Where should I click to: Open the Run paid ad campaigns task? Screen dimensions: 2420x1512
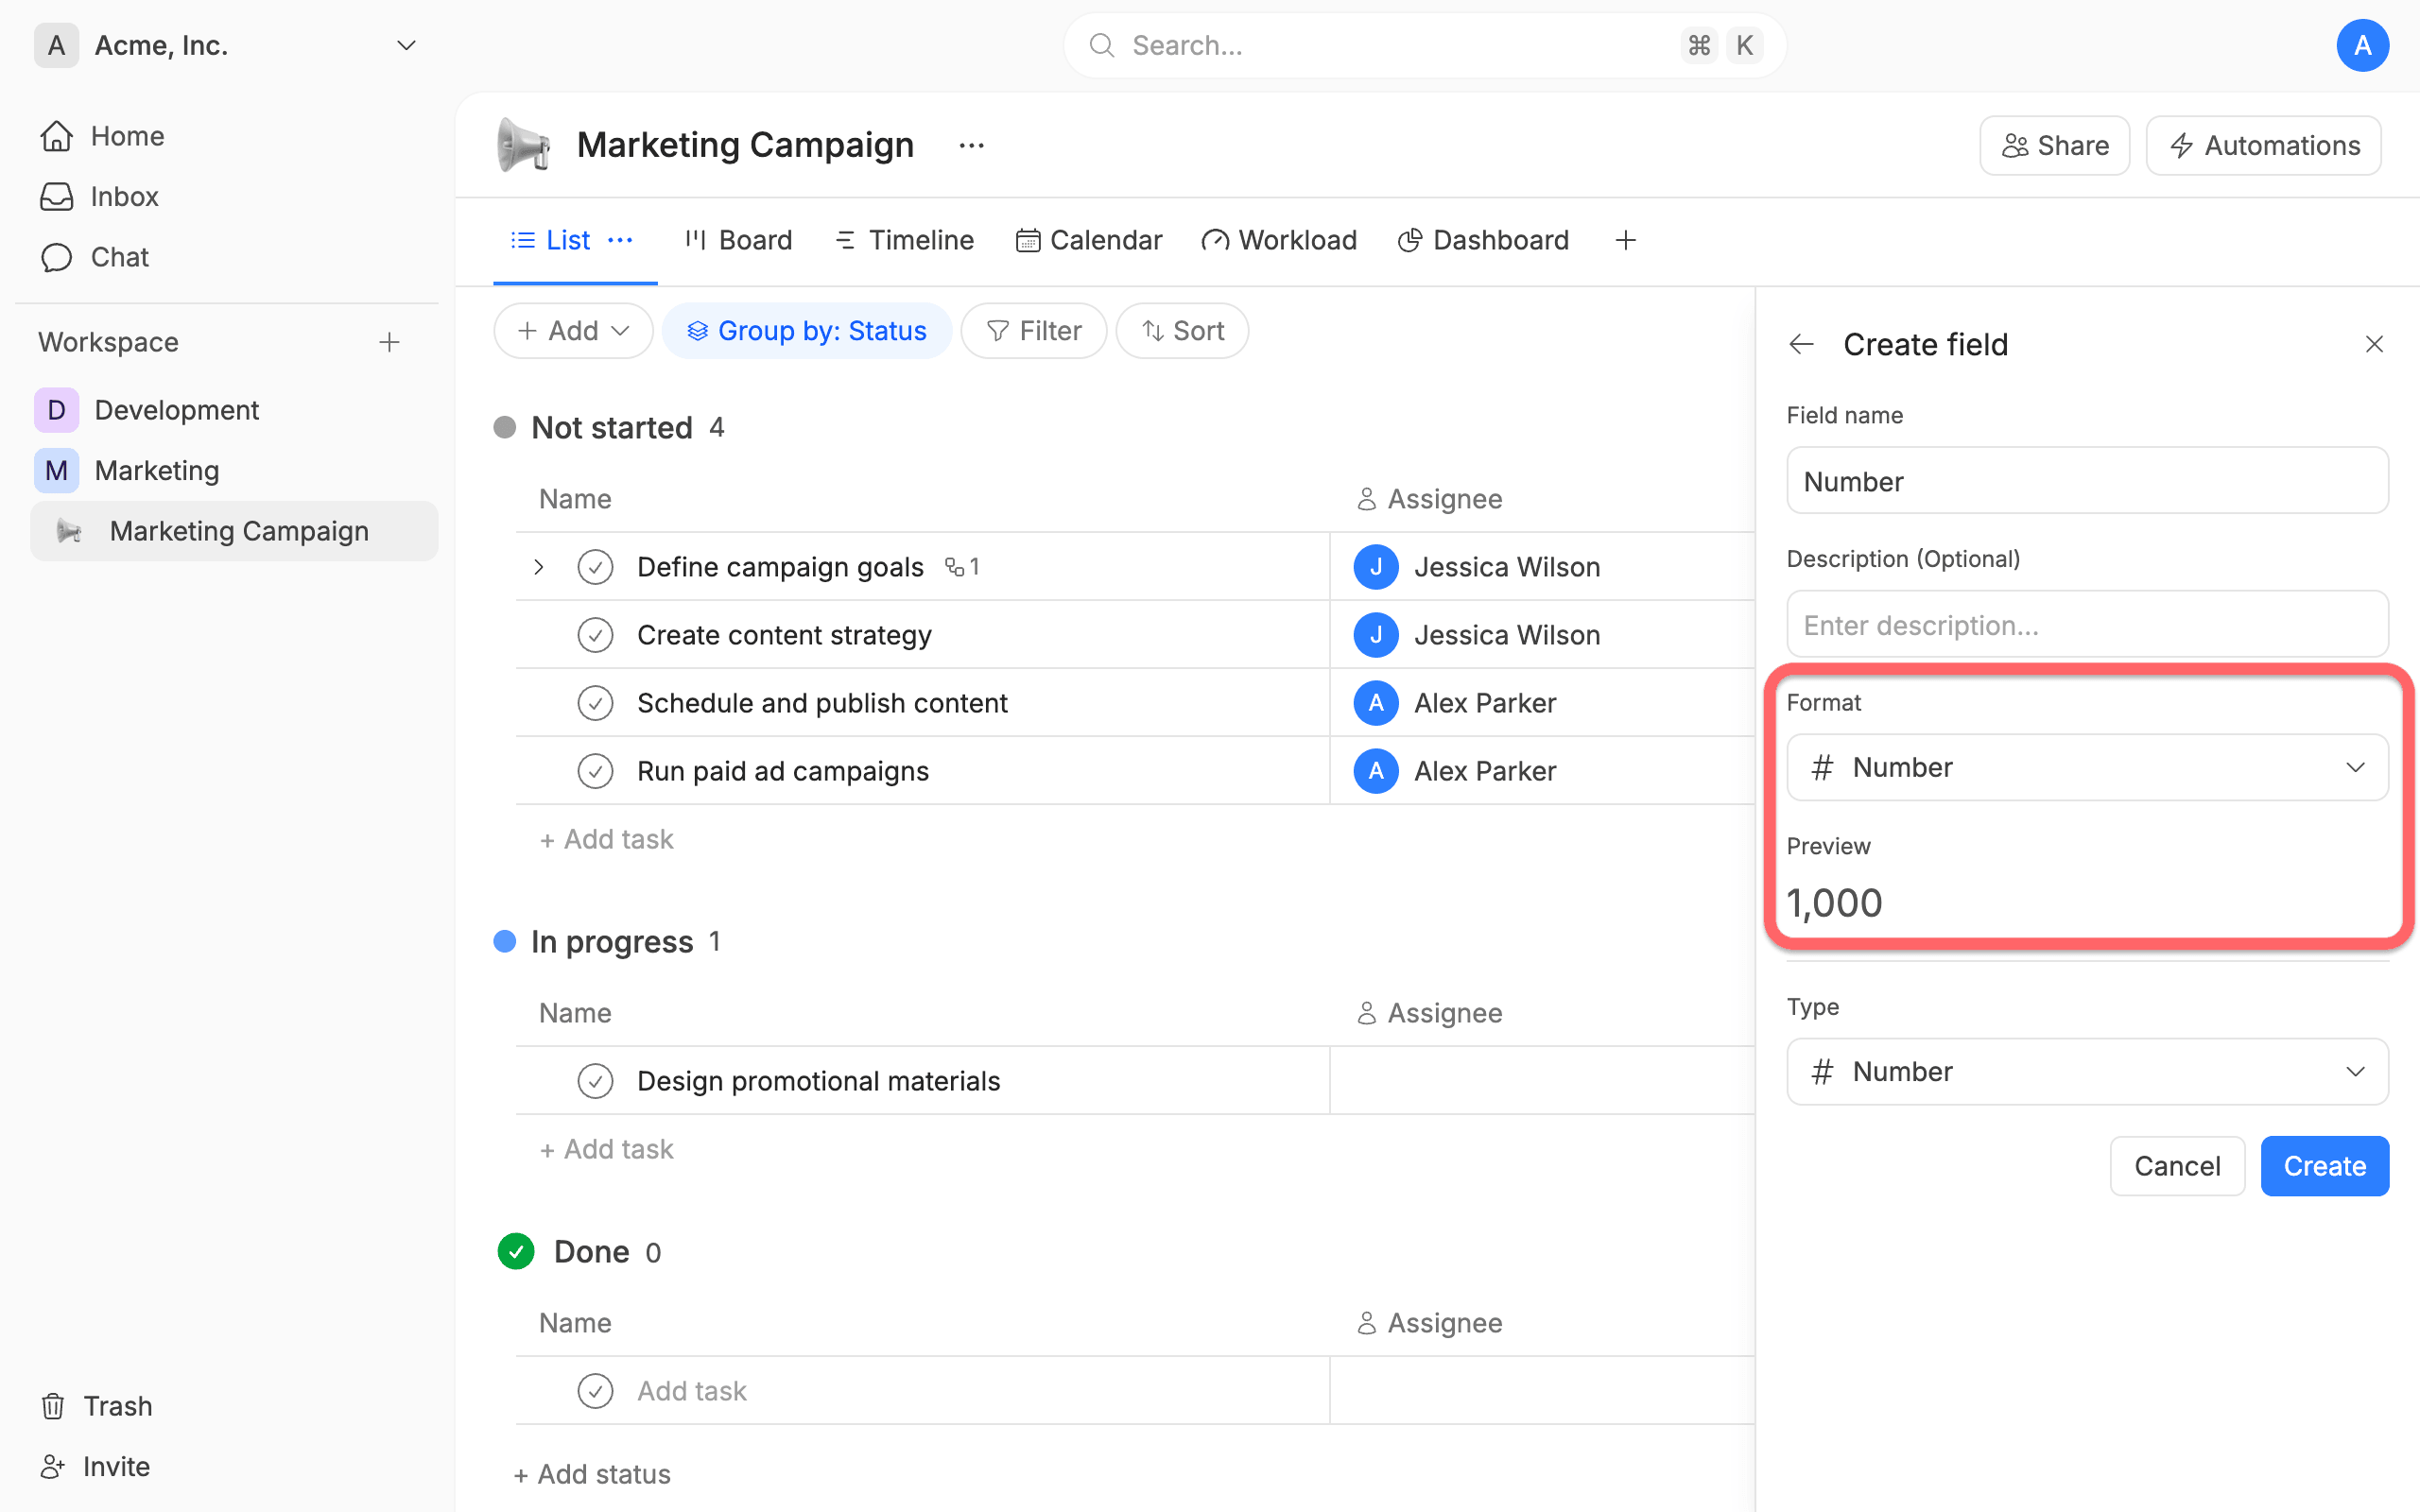click(x=783, y=771)
